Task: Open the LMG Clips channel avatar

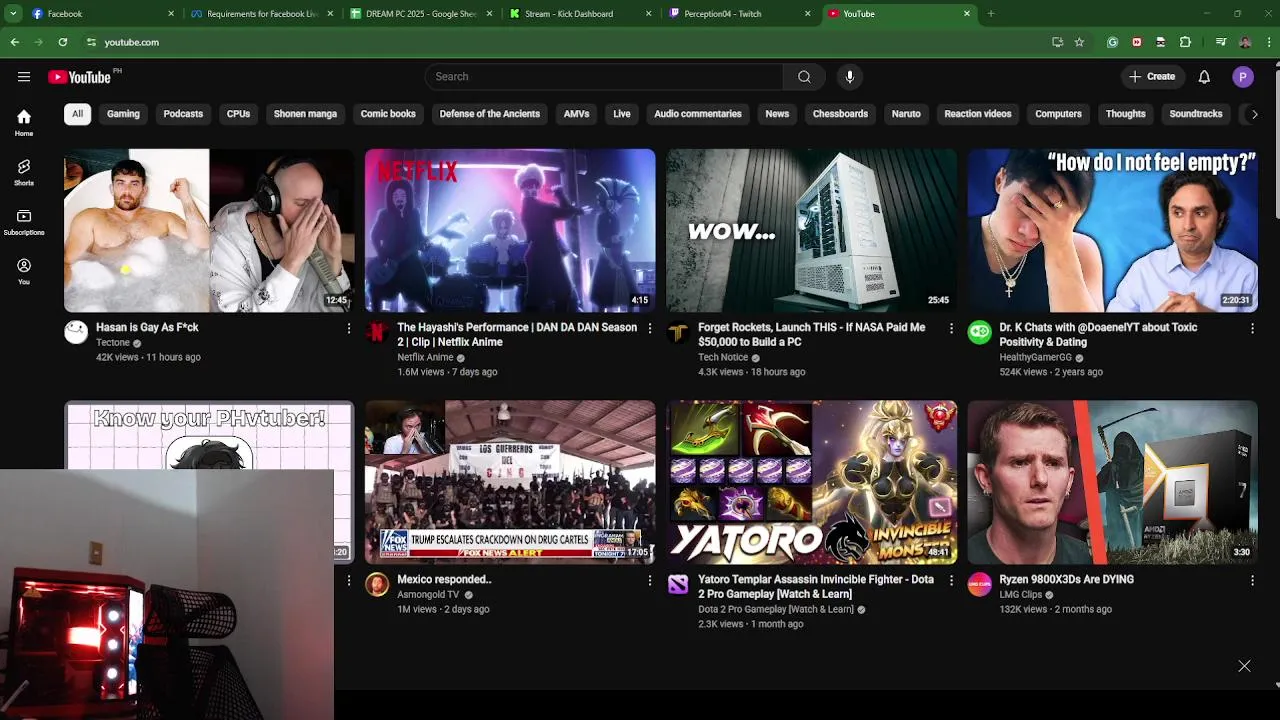Action: tap(979, 585)
